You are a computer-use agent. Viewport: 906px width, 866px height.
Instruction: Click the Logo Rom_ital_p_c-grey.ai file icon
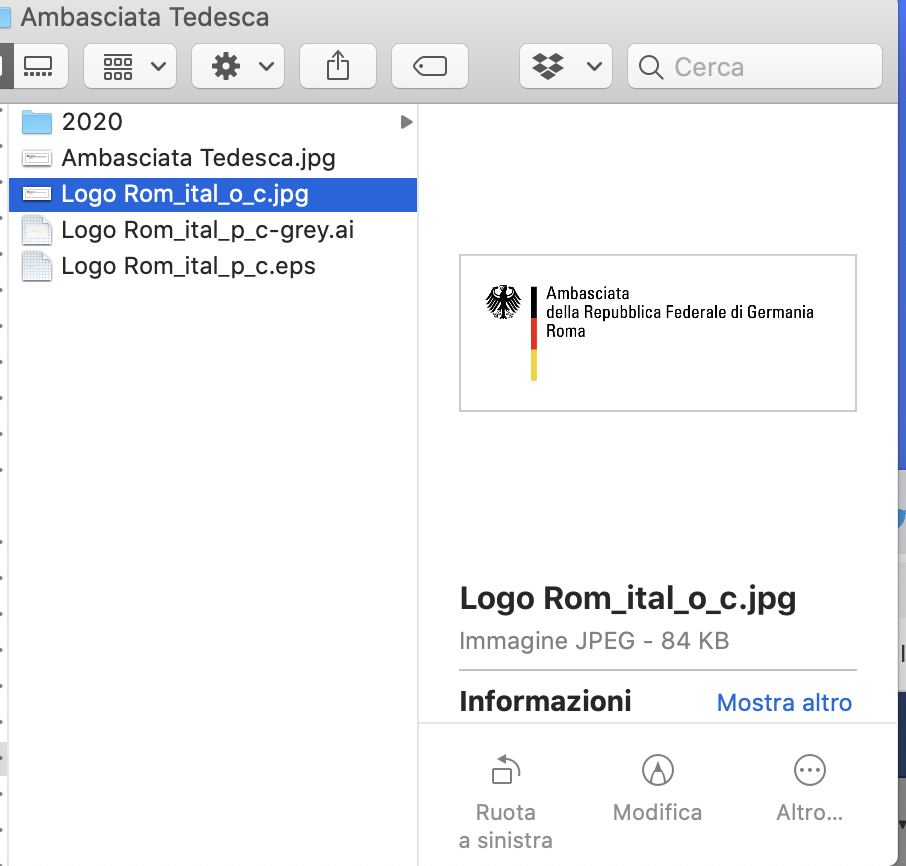coord(36,231)
